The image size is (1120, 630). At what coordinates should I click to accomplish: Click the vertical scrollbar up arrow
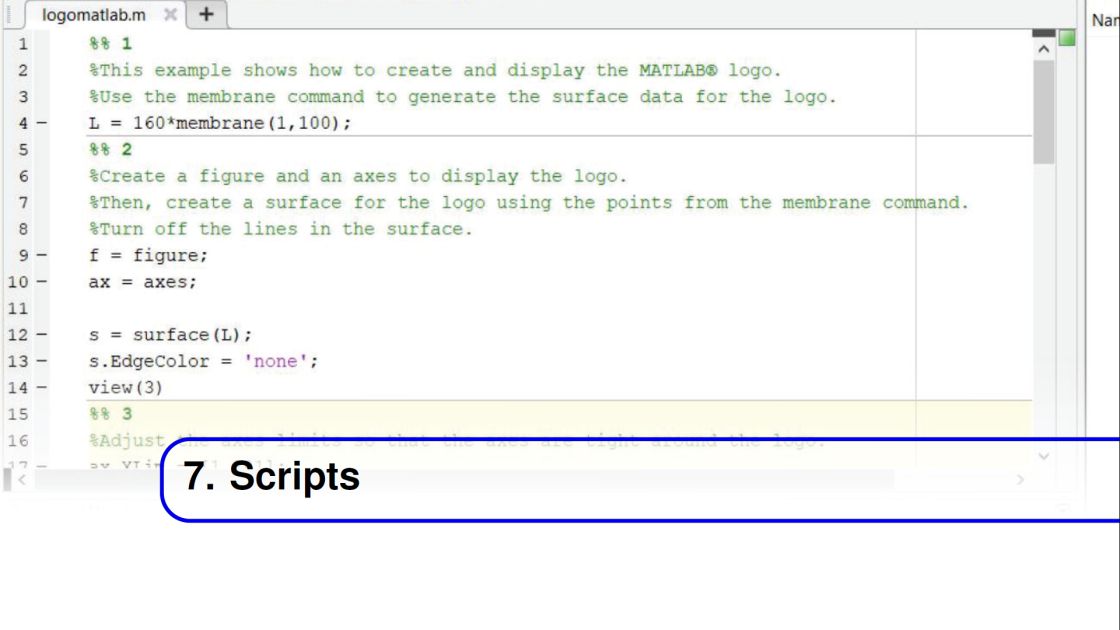tap(1044, 49)
